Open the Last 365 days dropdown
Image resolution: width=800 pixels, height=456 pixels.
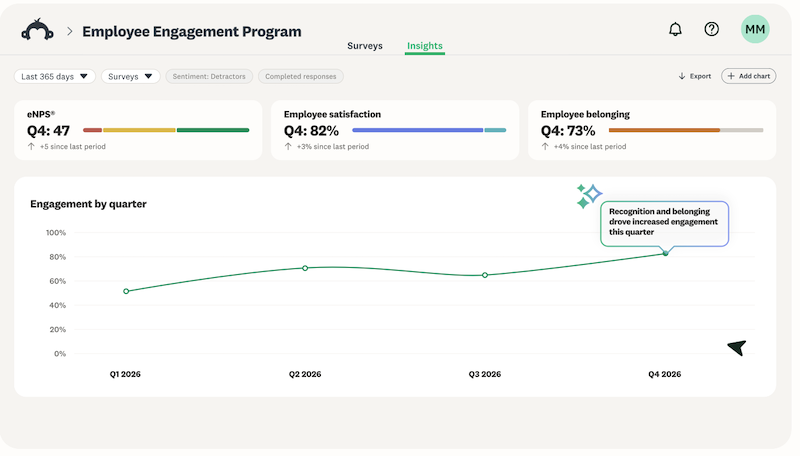pos(55,77)
